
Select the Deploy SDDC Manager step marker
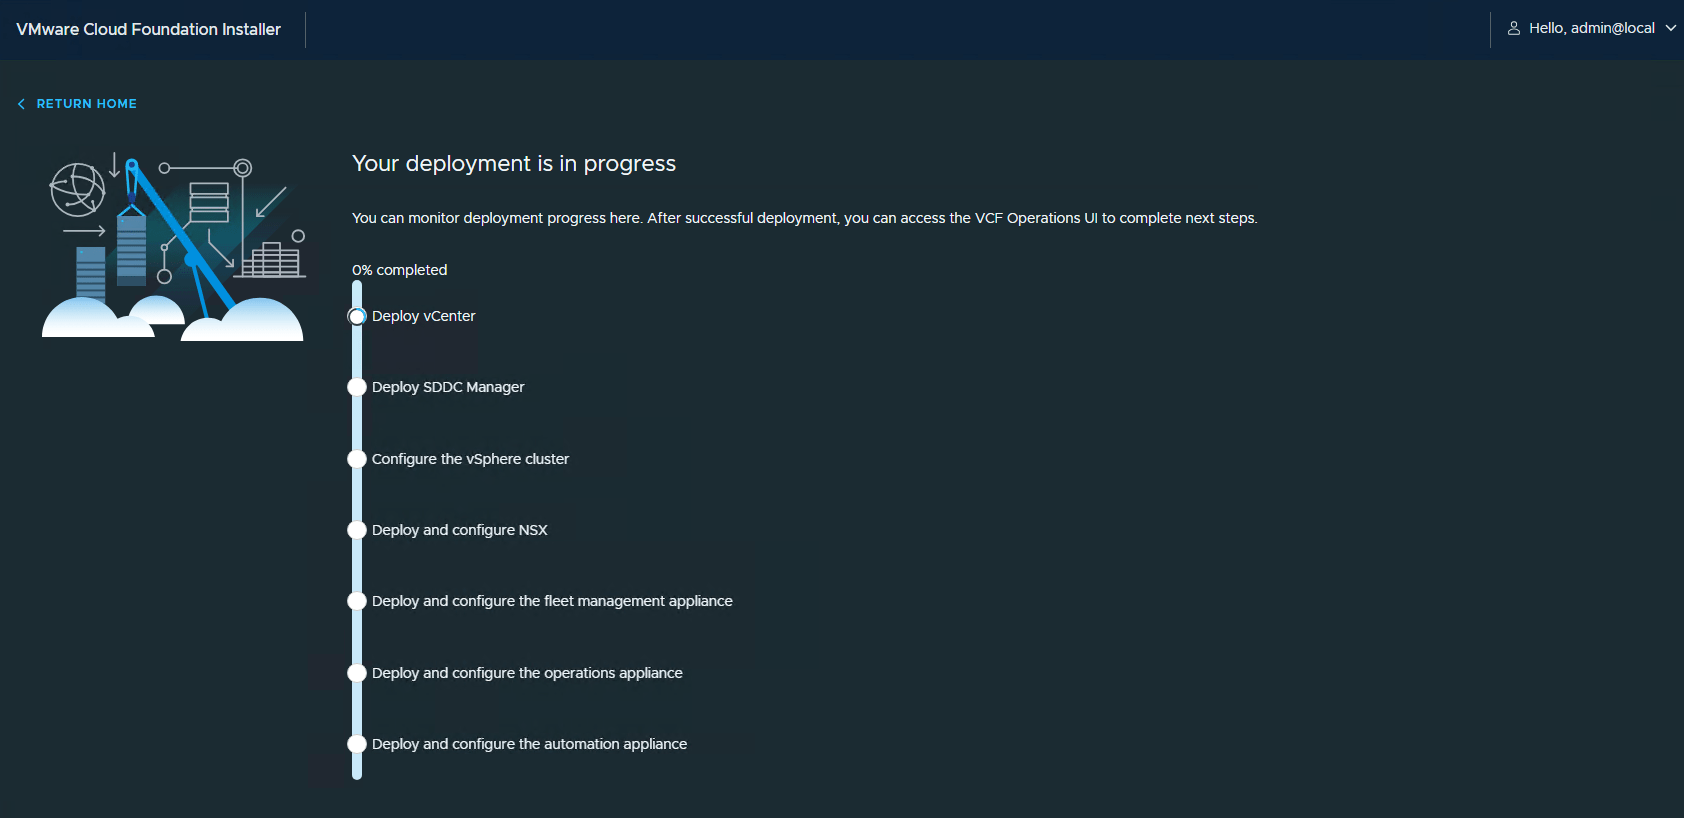click(x=357, y=387)
